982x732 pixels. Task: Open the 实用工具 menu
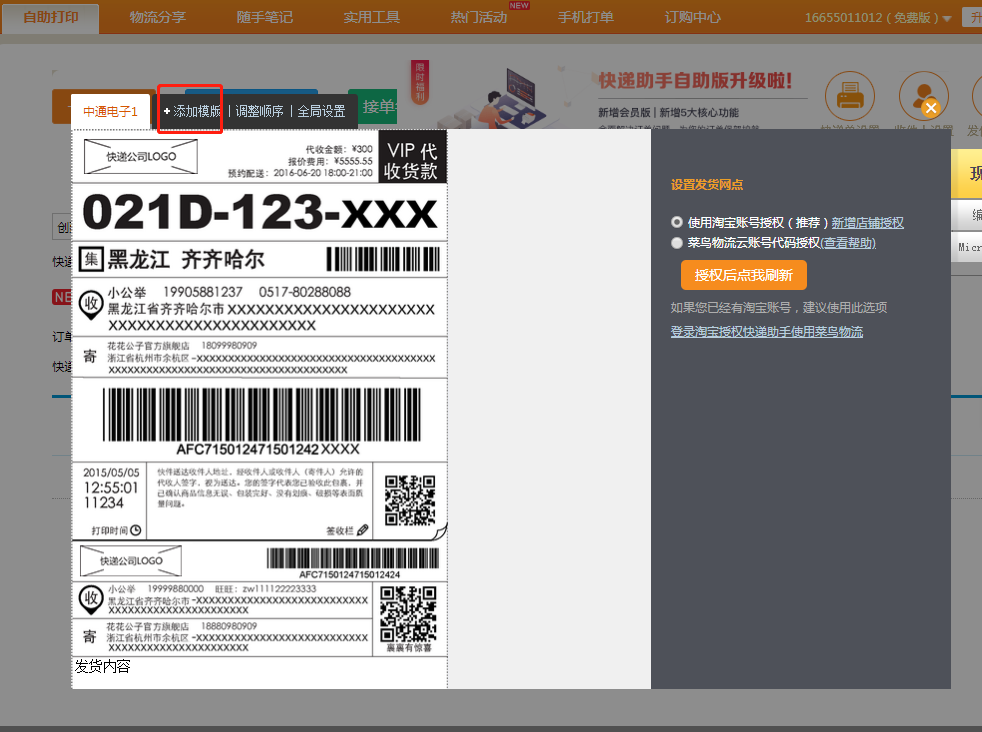[x=371, y=18]
